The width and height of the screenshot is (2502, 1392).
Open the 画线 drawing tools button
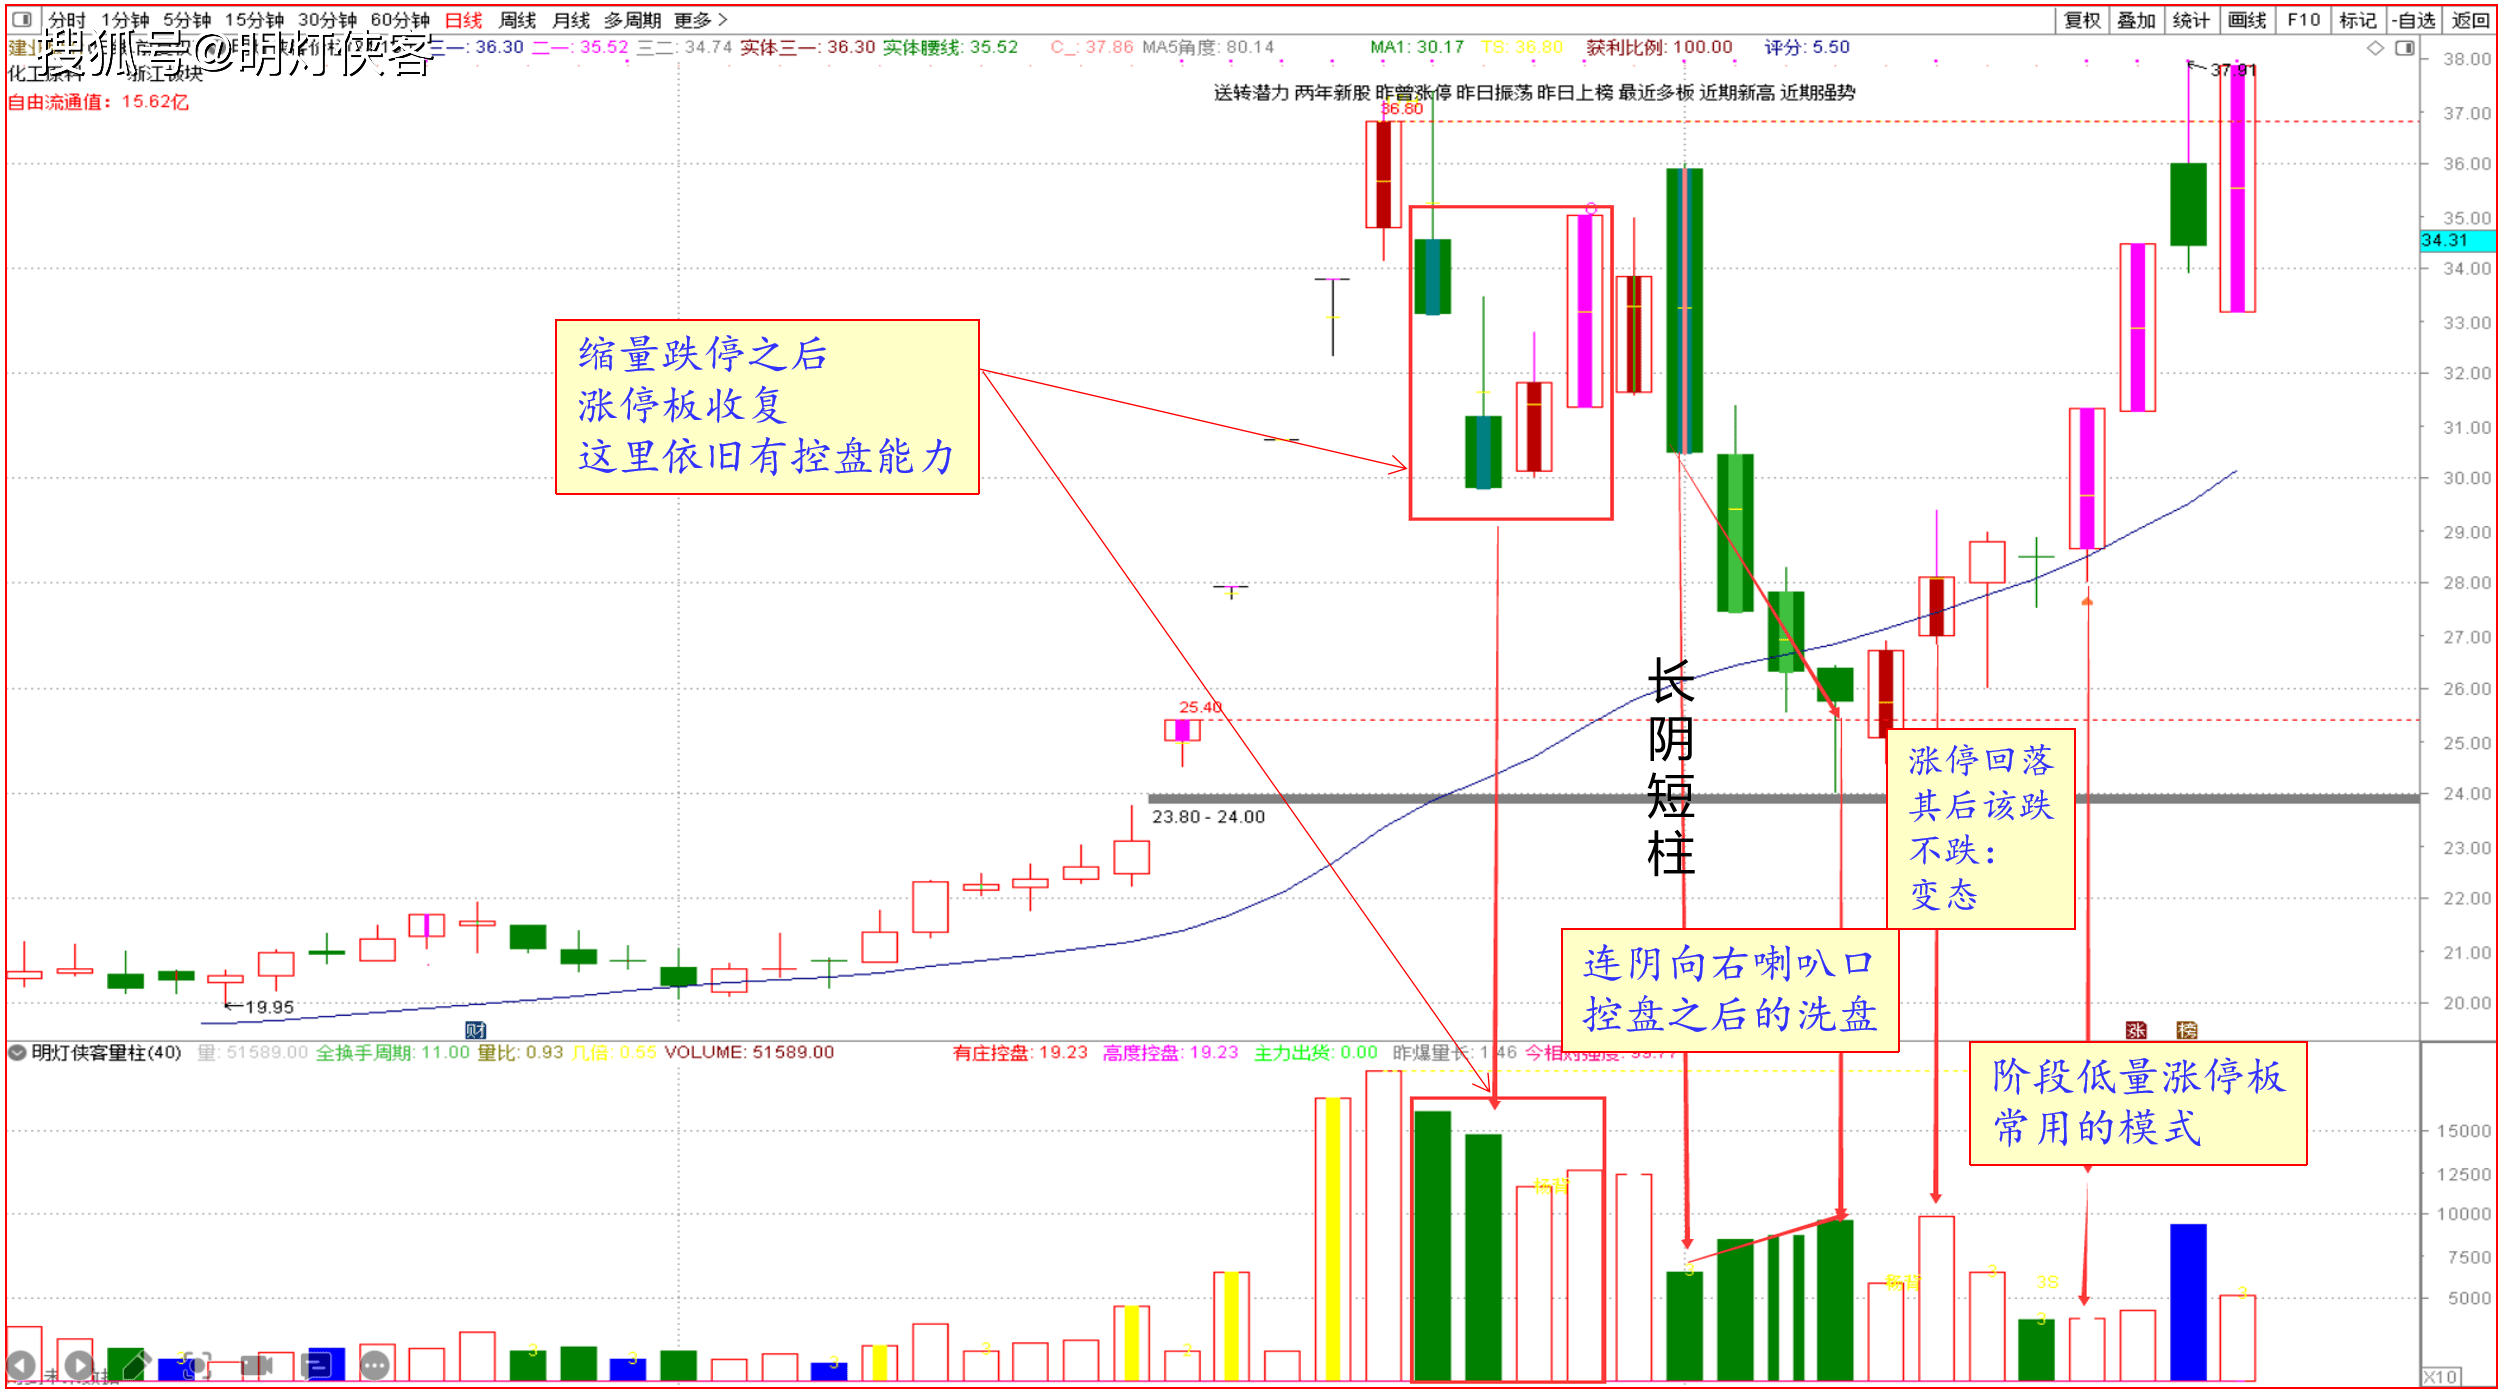pos(2247,20)
